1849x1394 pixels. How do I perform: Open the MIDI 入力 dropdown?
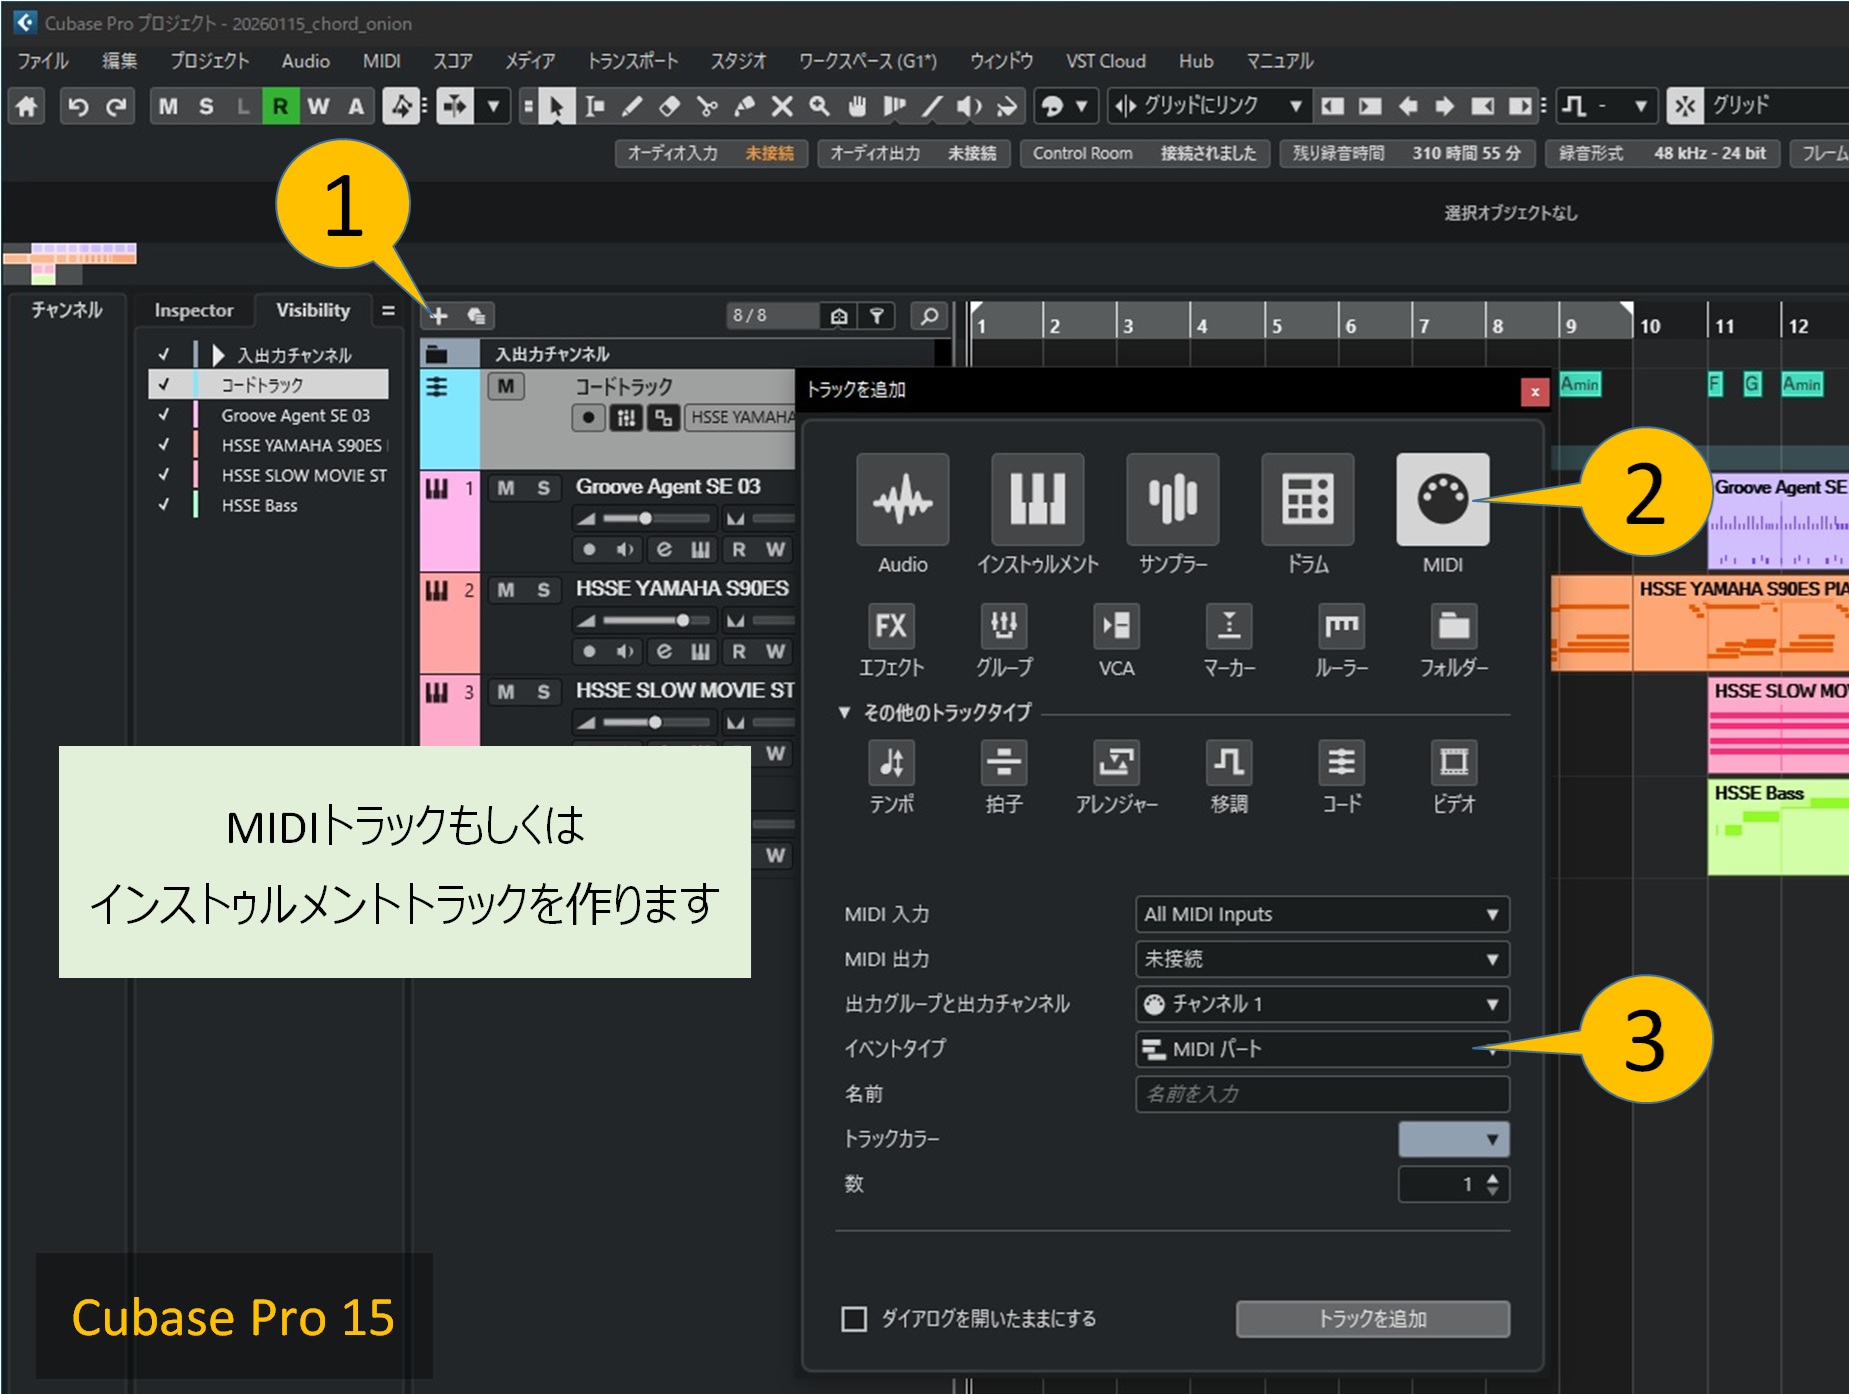pyautogui.click(x=1321, y=914)
